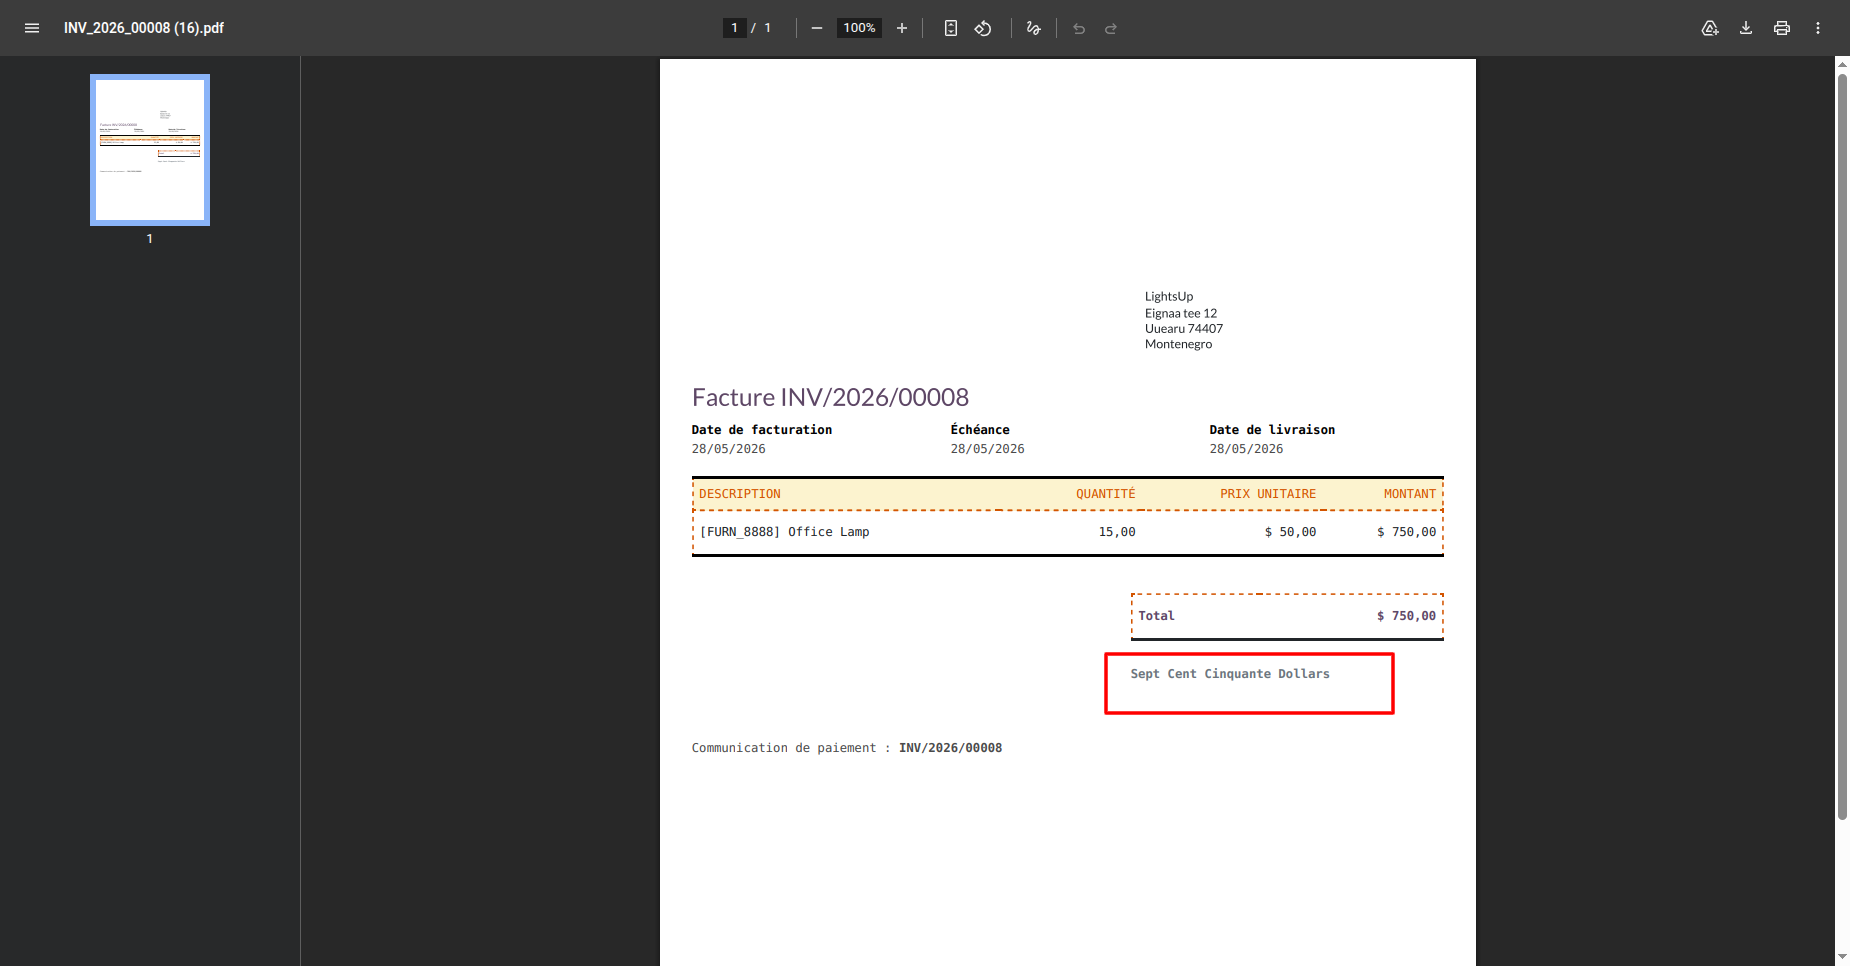Click the undo arrow icon

point(1079,28)
